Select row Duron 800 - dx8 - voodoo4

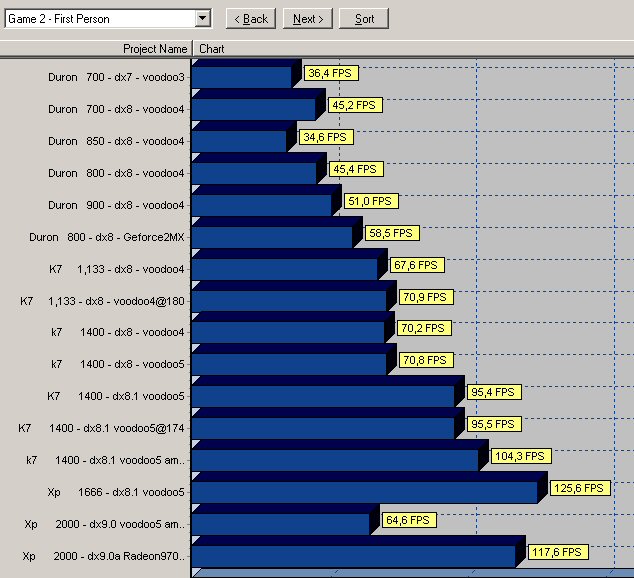(x=116, y=173)
